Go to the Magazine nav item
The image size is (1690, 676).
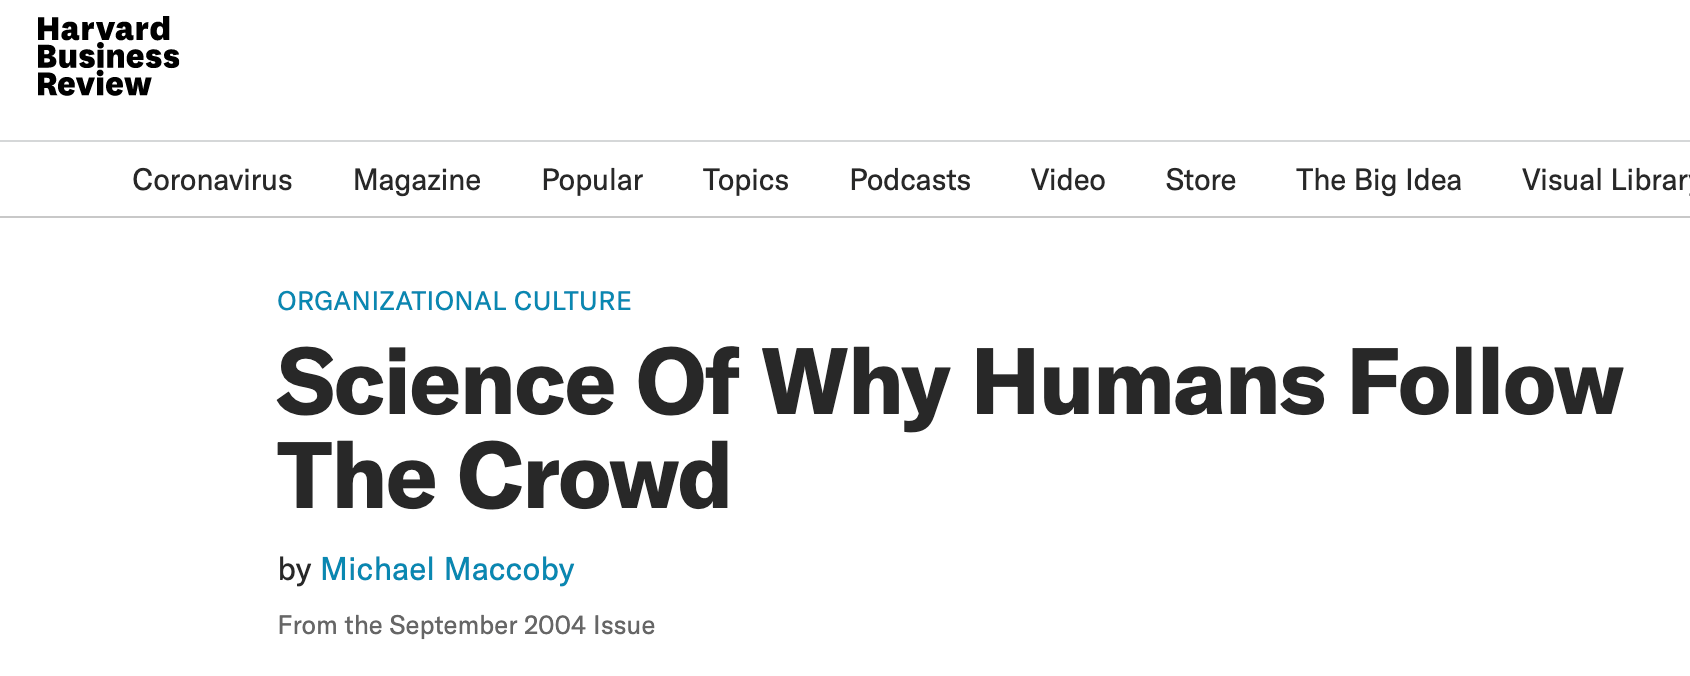click(x=417, y=180)
